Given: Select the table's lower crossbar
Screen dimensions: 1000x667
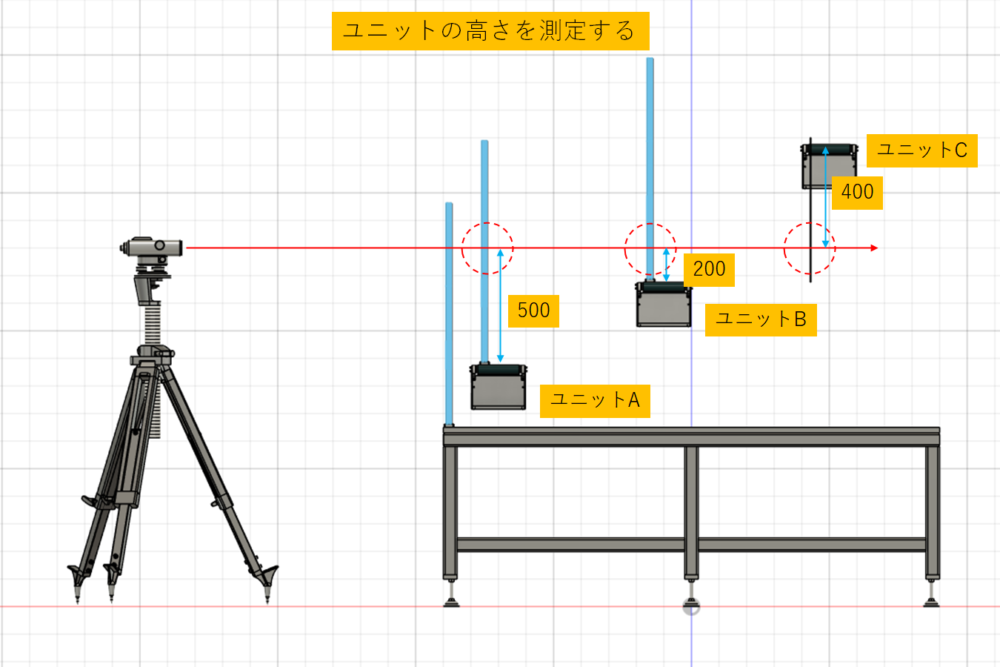Looking at the screenshot, I should pos(690,545).
